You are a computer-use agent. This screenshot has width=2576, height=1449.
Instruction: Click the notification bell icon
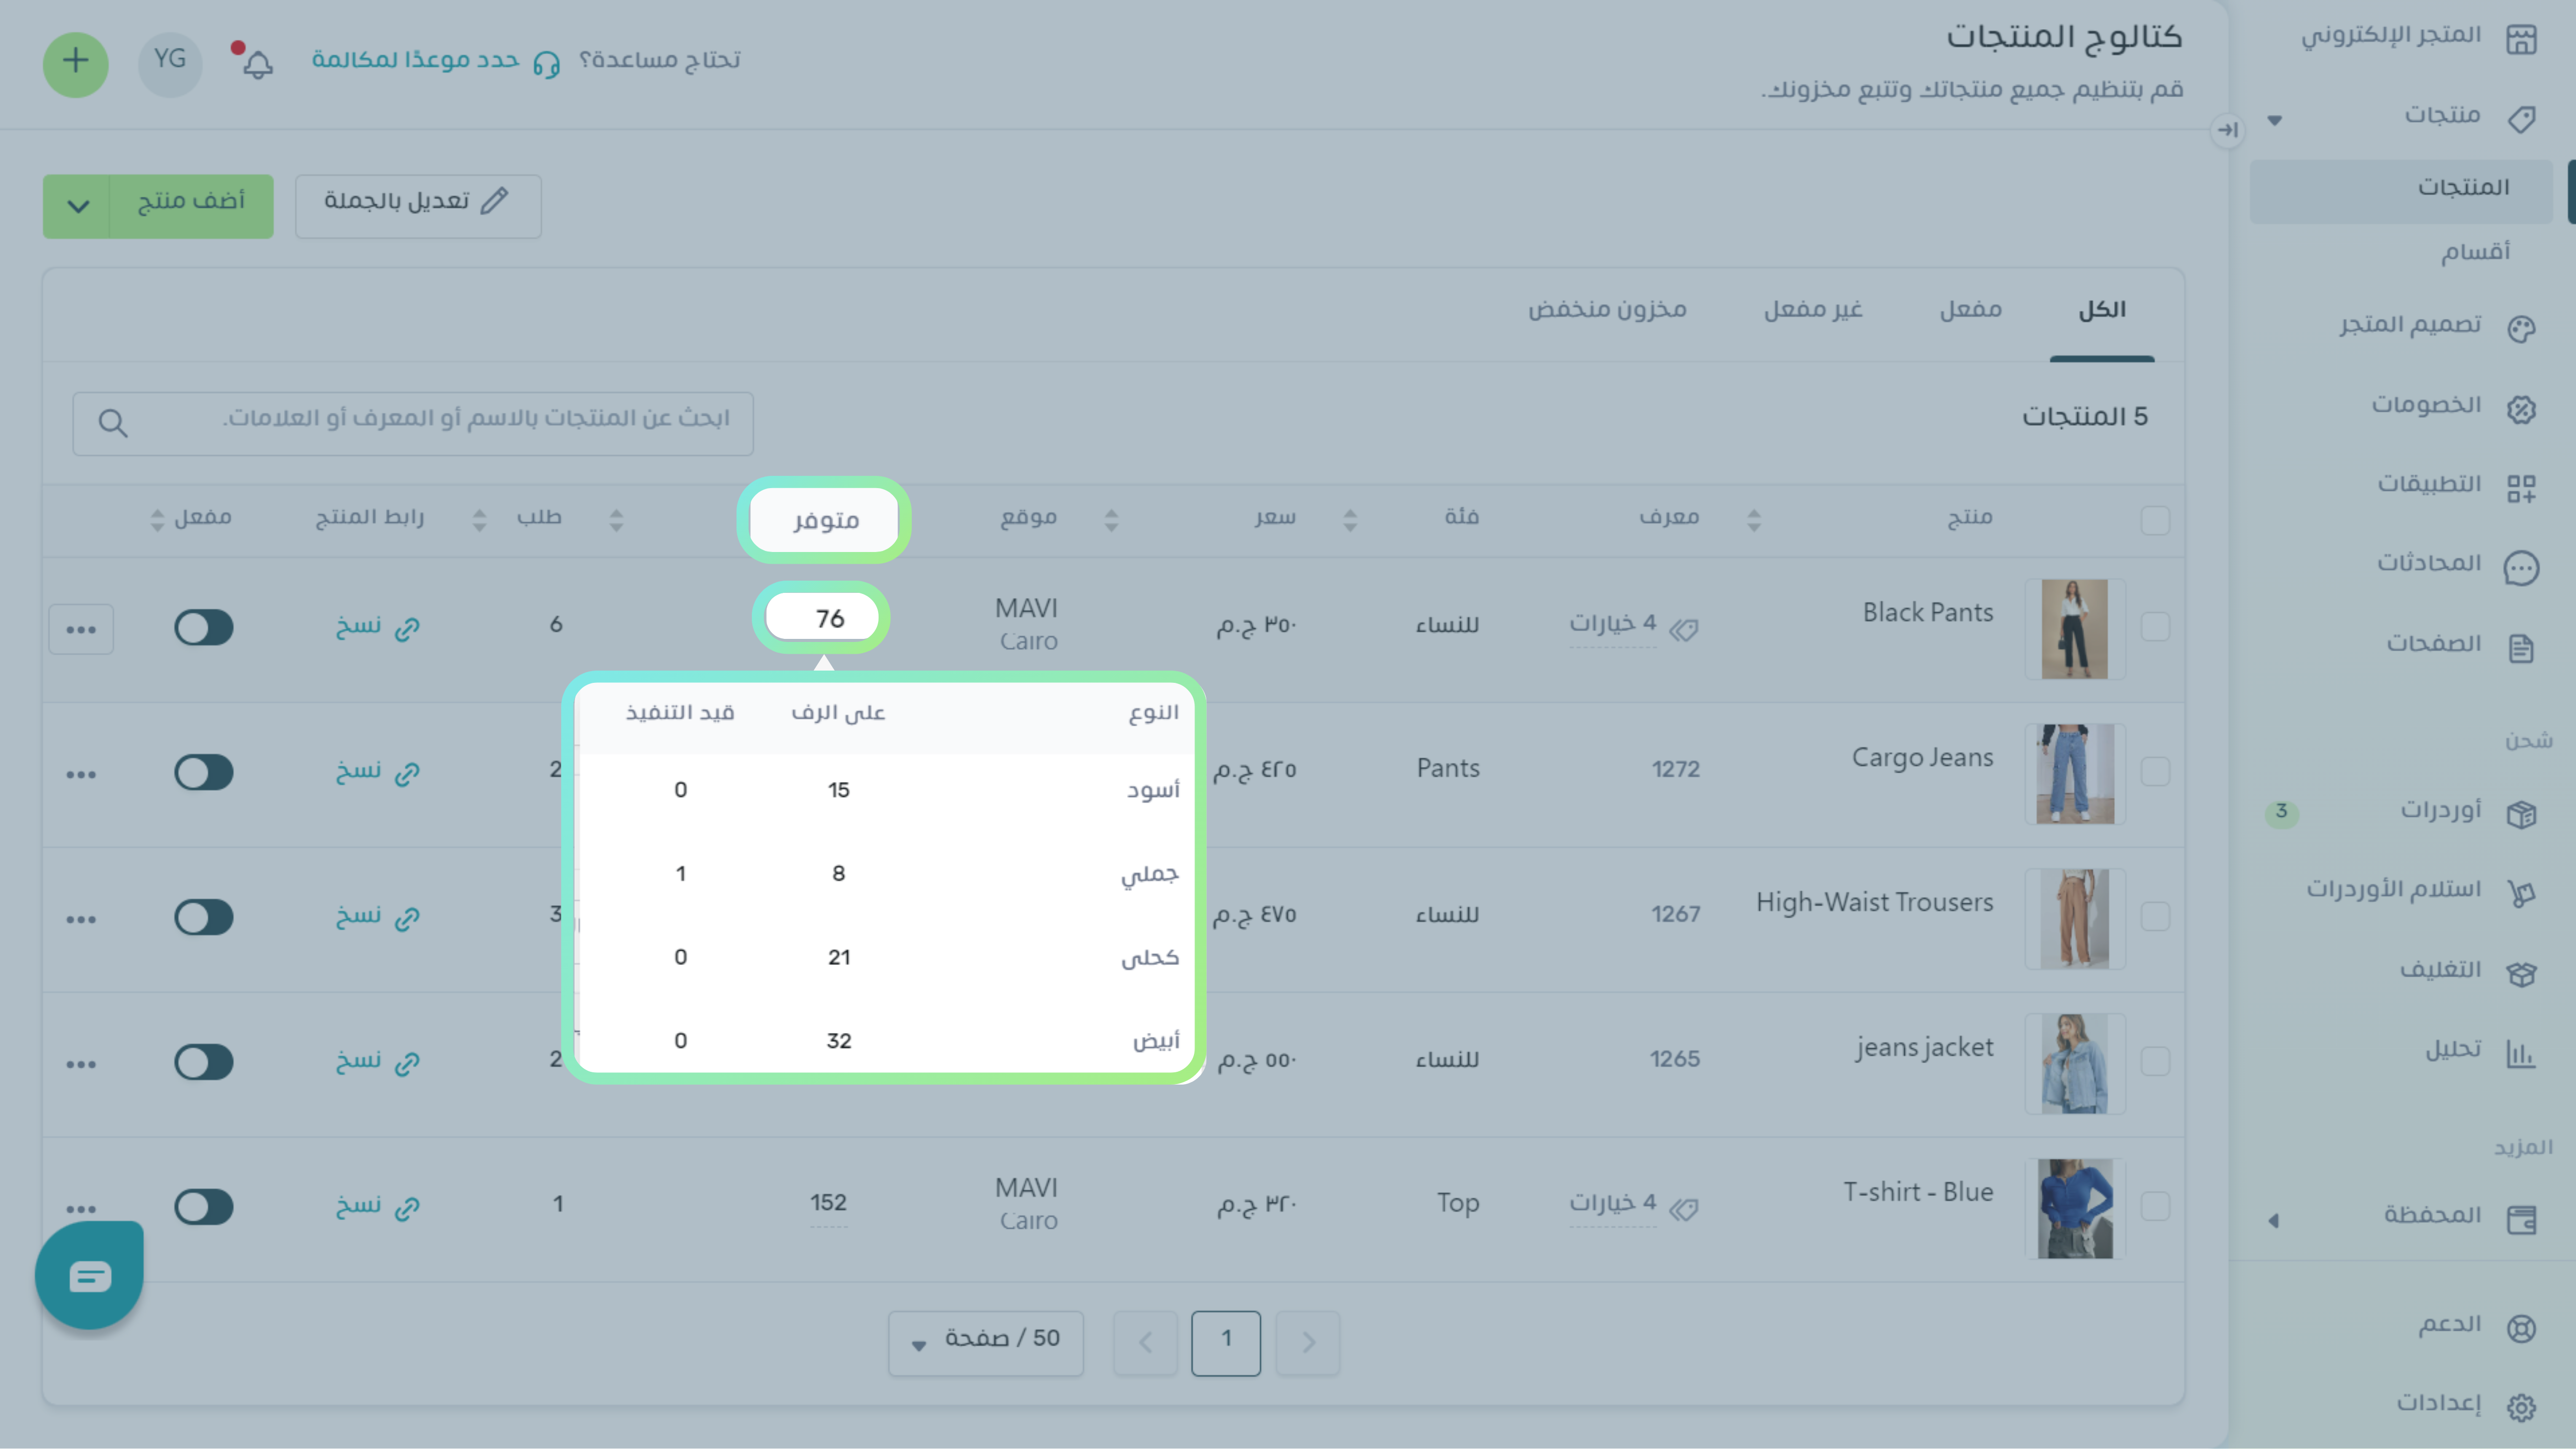257,64
